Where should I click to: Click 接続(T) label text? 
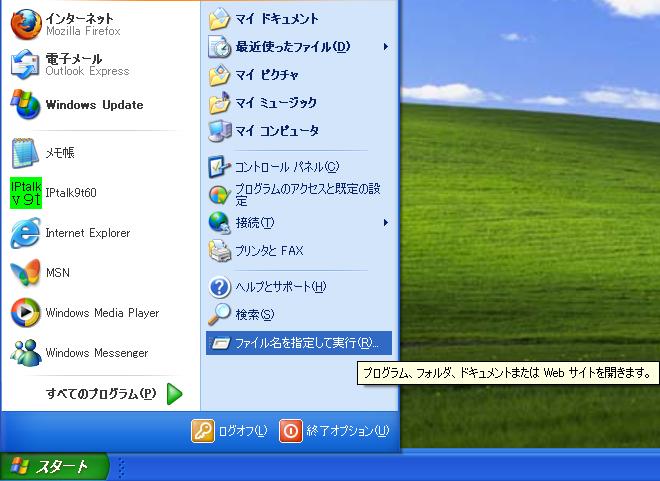point(255,223)
